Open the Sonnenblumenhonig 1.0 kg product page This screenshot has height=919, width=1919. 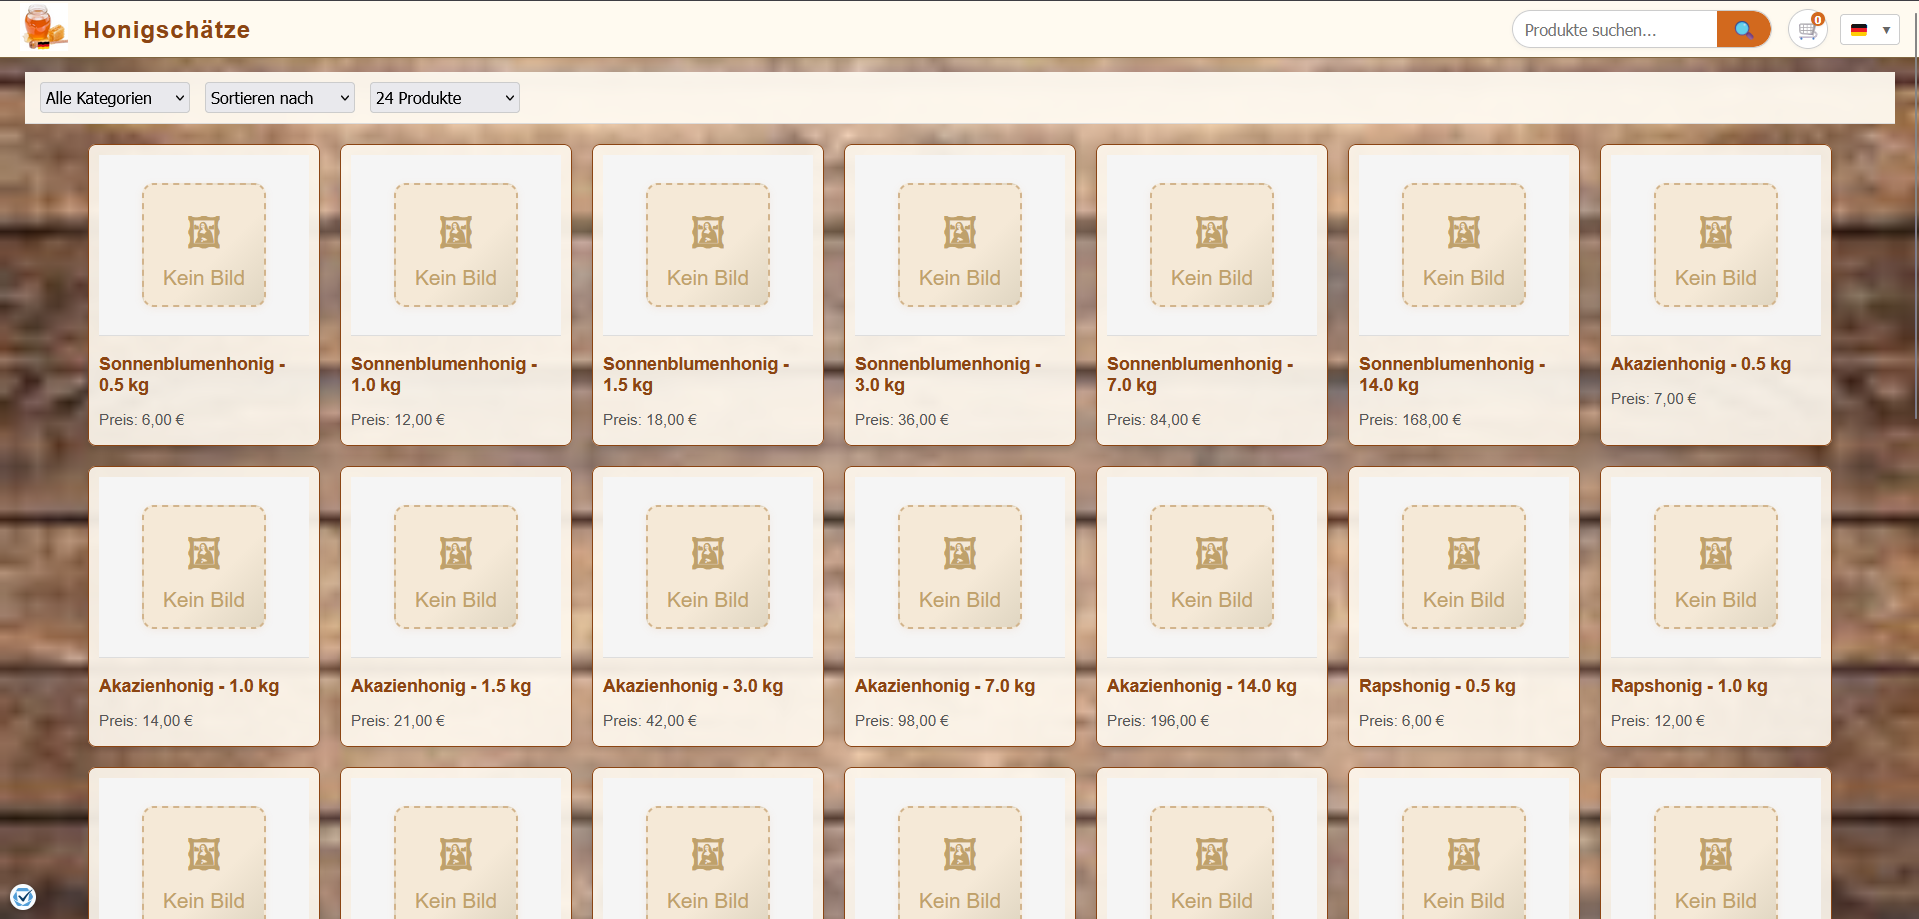pyautogui.click(x=444, y=374)
